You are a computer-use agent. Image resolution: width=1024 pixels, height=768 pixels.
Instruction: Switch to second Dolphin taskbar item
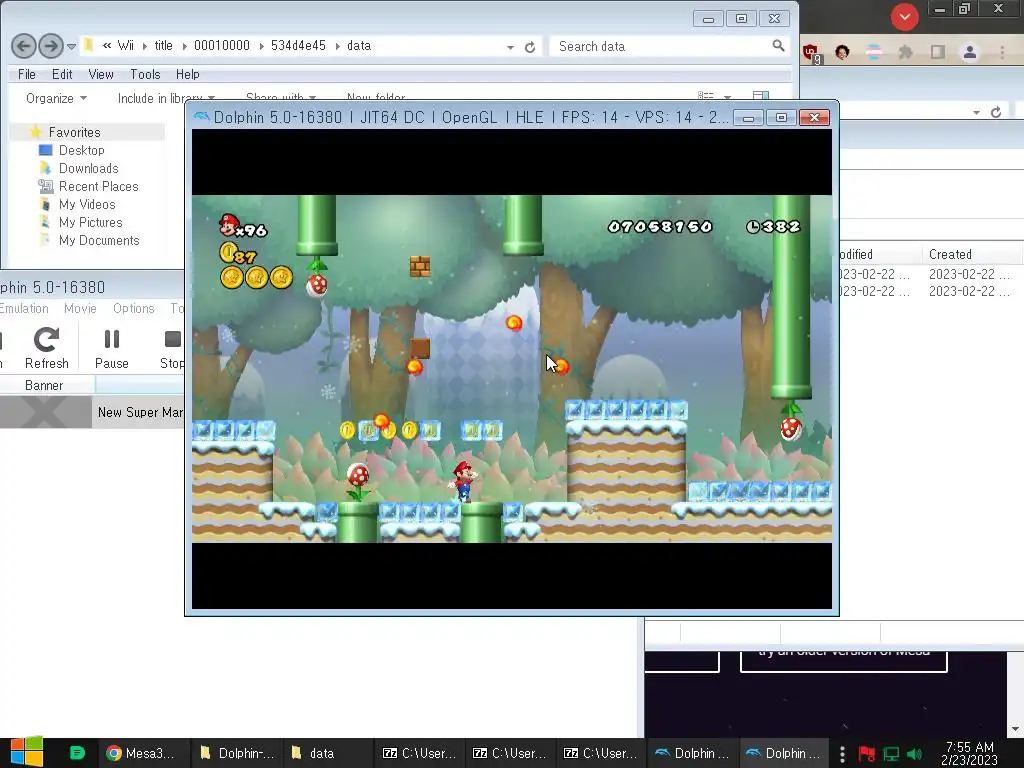tap(782, 753)
